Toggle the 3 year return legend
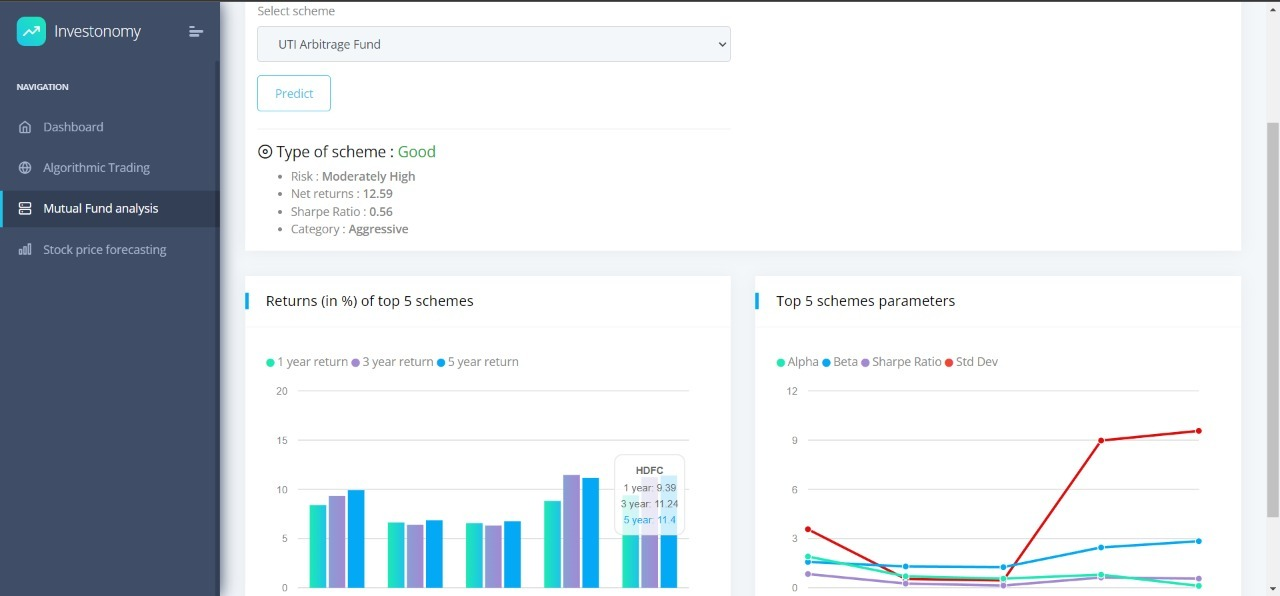 pos(392,362)
